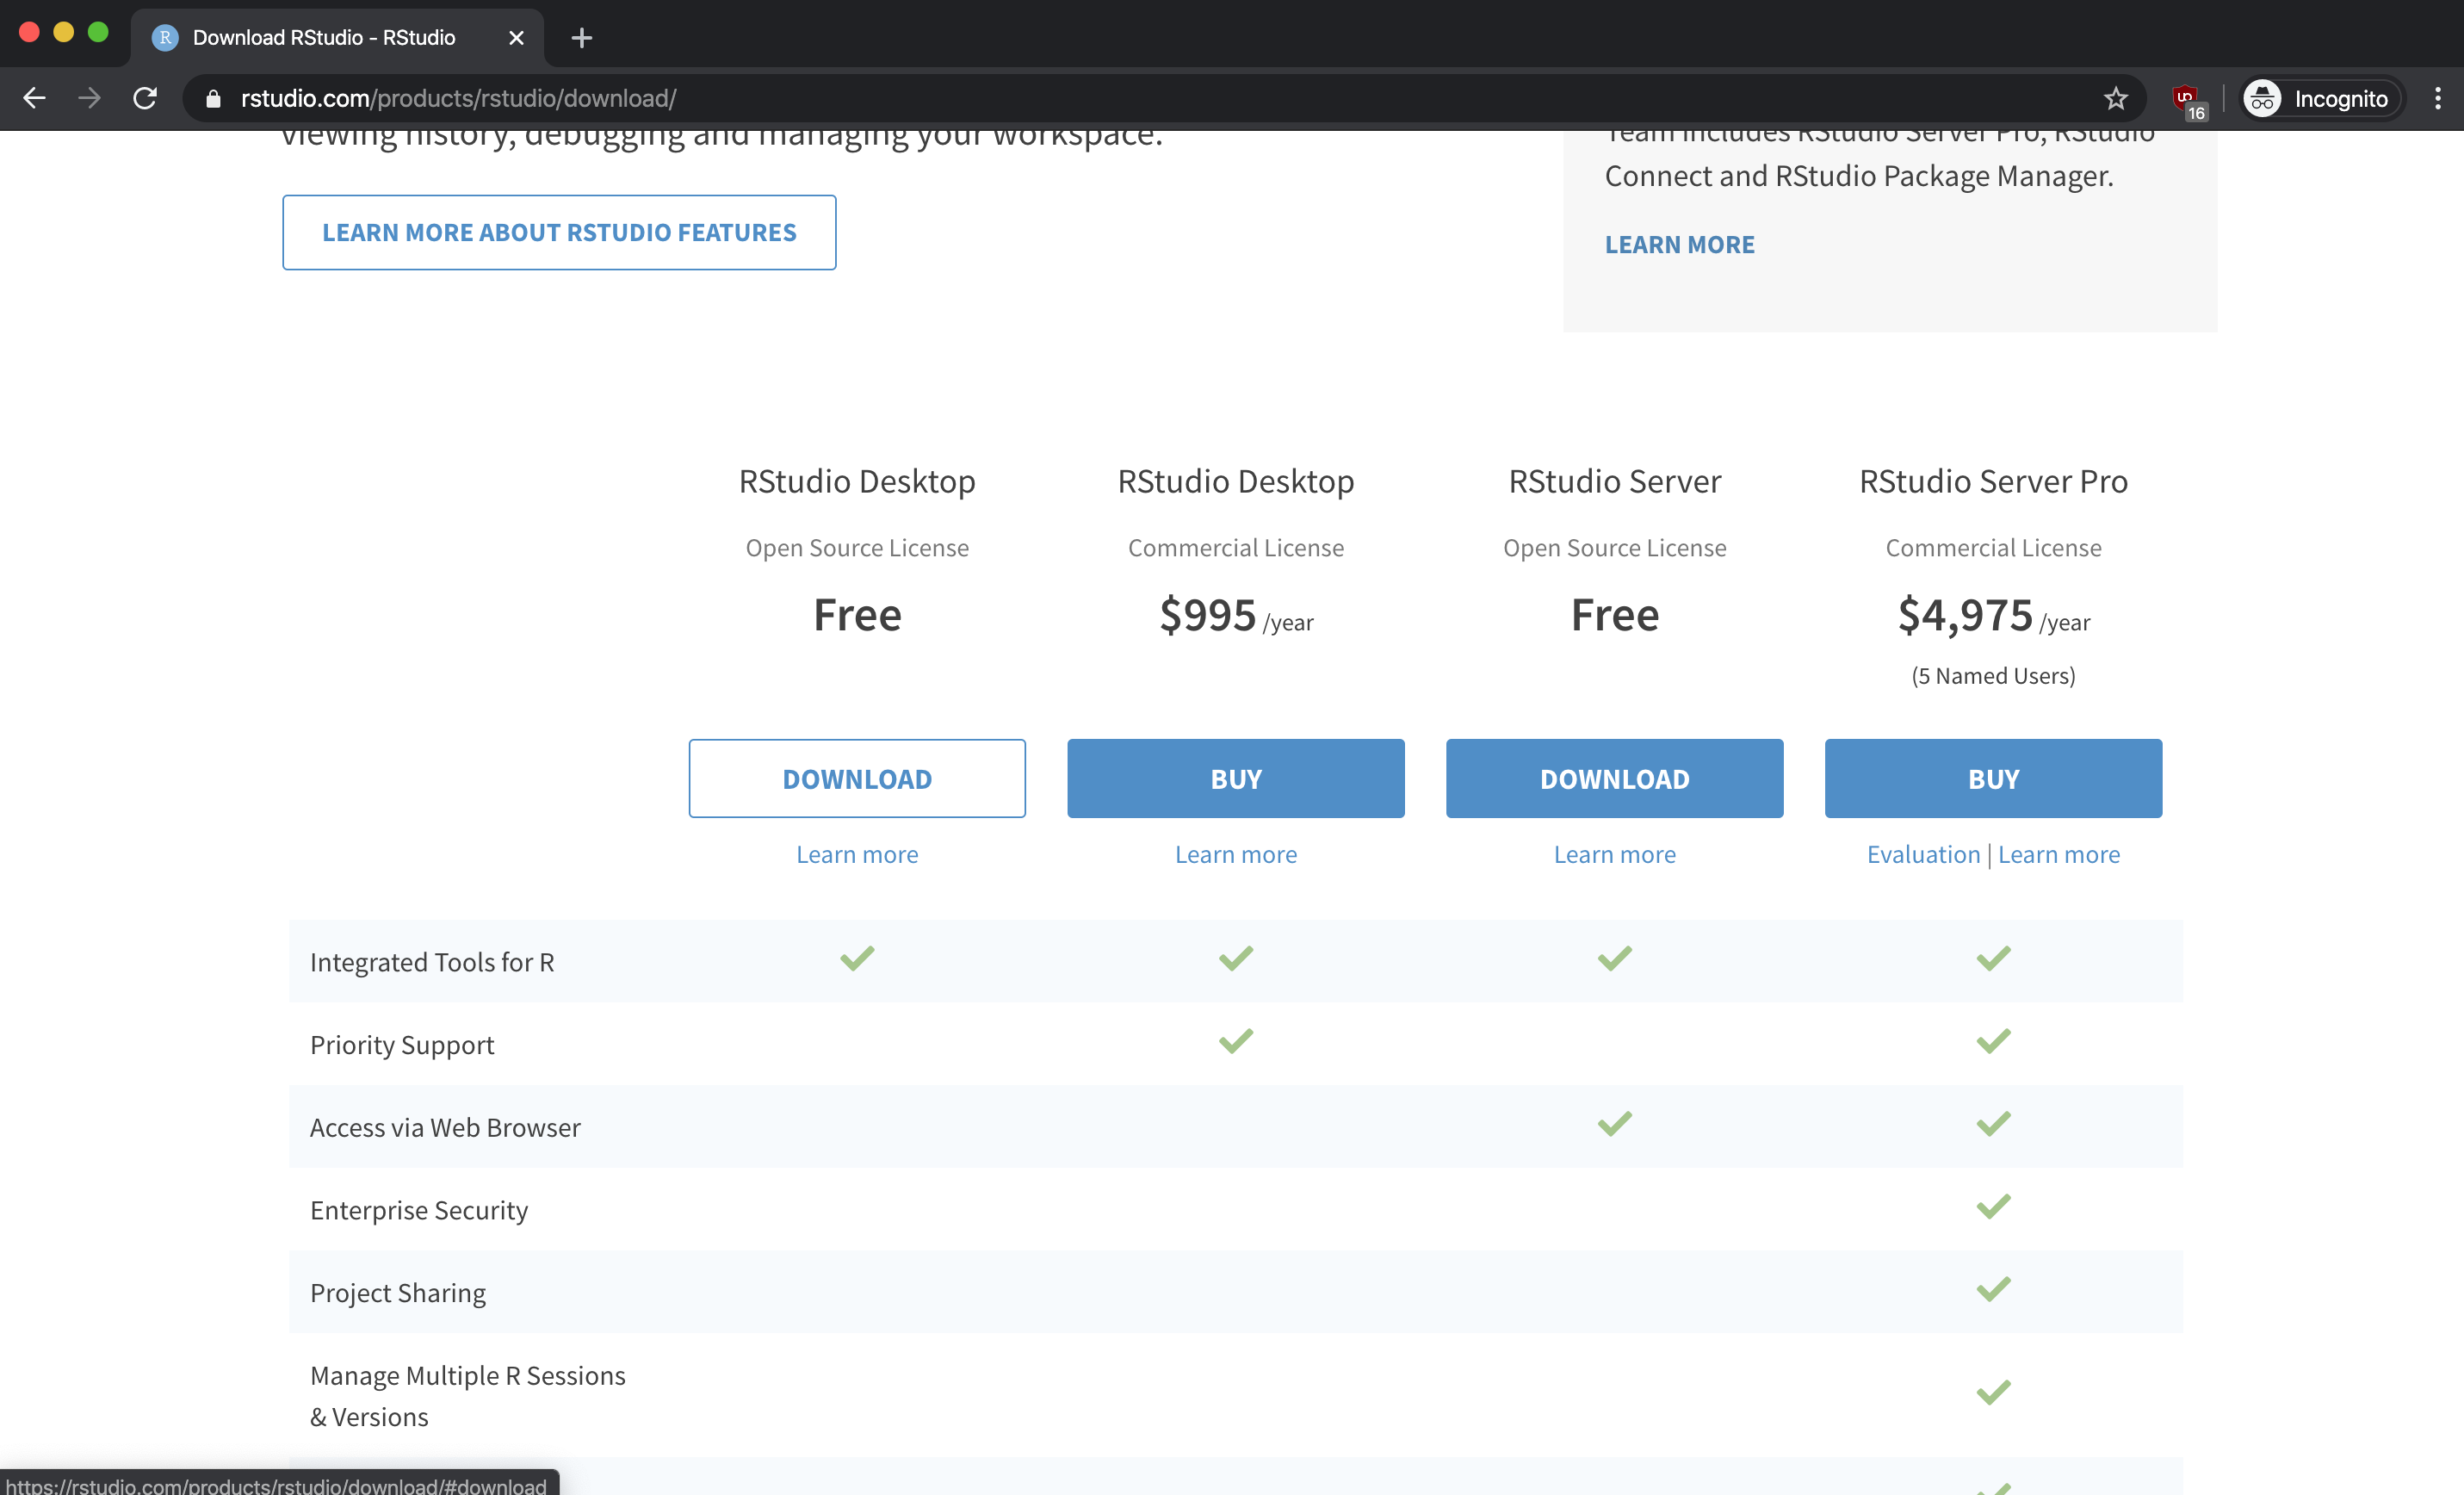Close the Download RStudio tab
Image resolution: width=2464 pixels, height=1495 pixels.
(516, 38)
